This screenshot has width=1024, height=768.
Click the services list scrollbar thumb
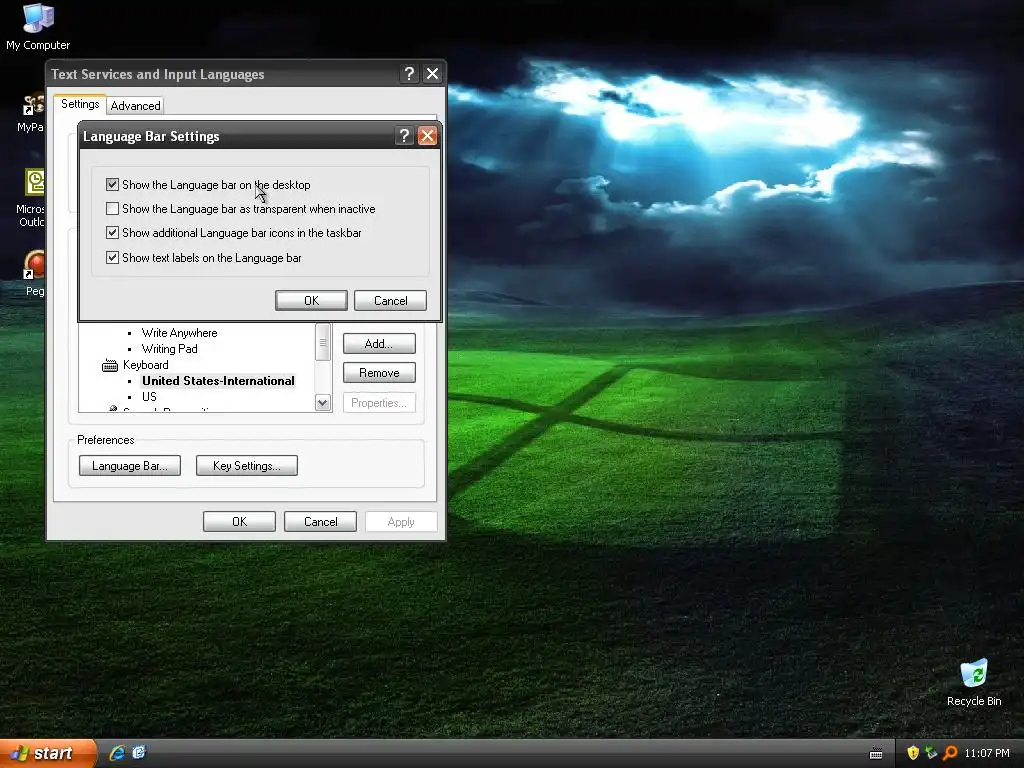coord(323,342)
